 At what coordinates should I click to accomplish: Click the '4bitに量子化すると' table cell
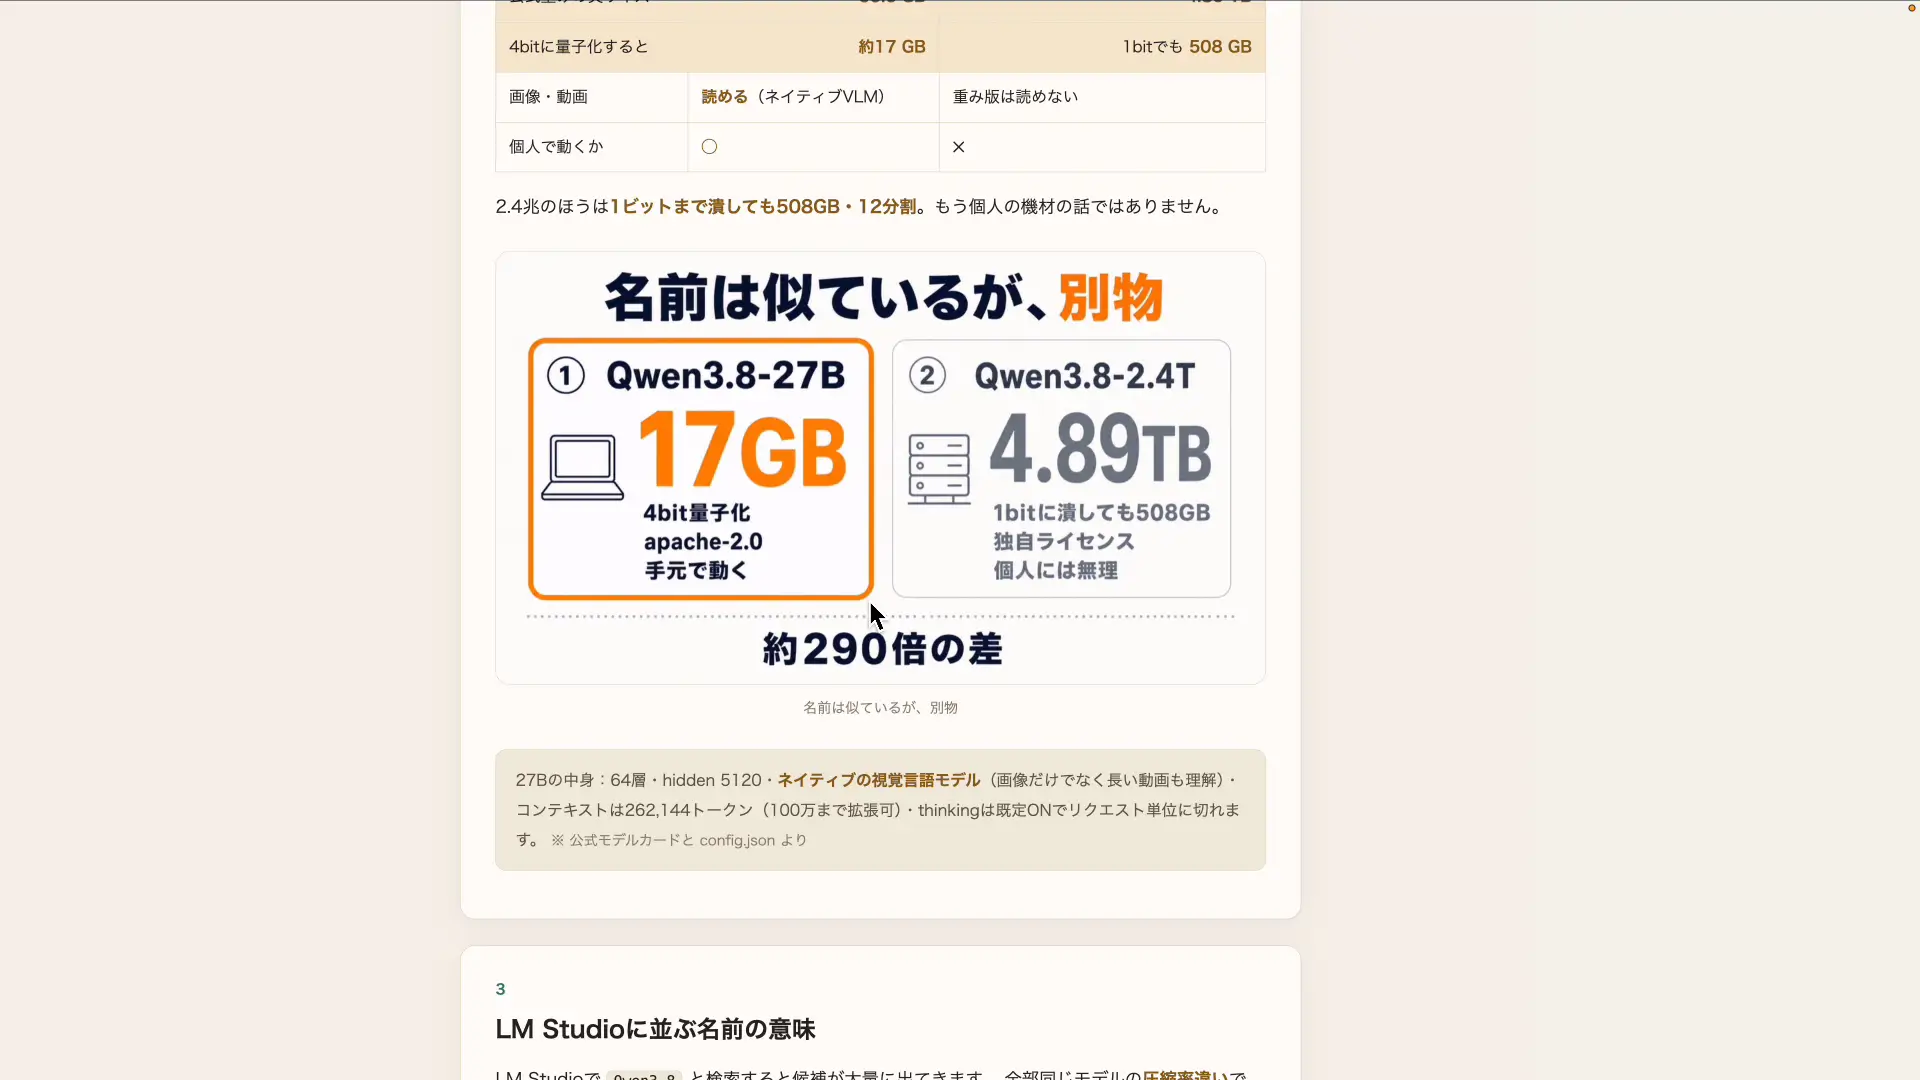tap(578, 47)
